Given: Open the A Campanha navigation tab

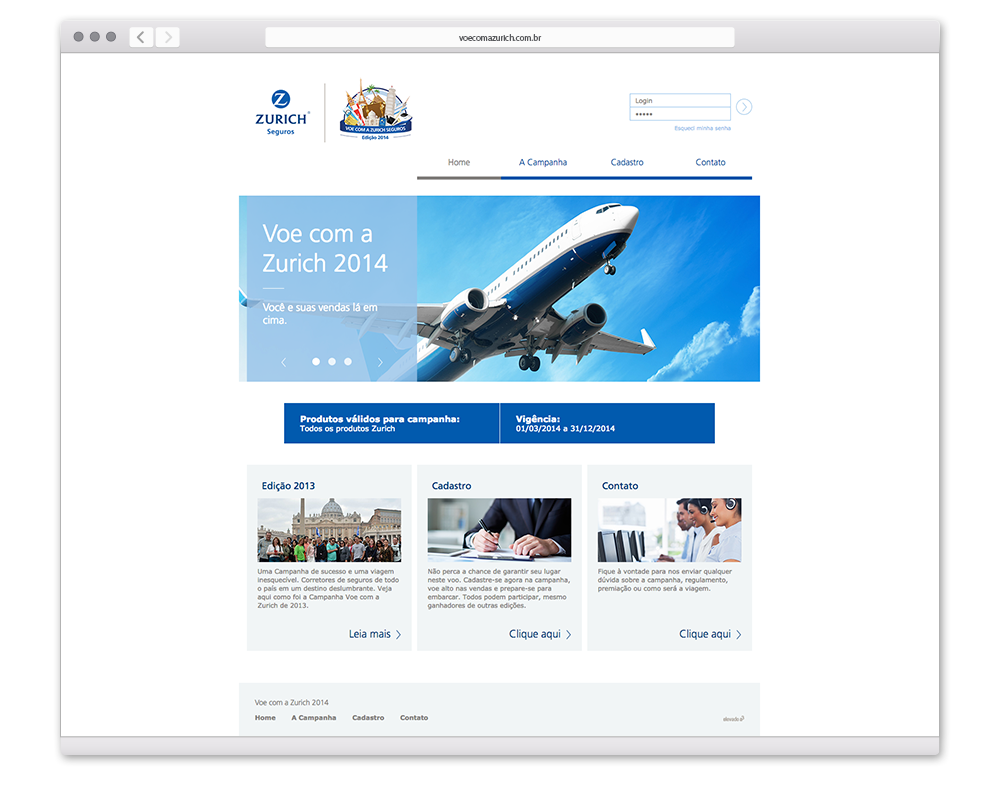Looking at the screenshot, I should click(x=543, y=162).
